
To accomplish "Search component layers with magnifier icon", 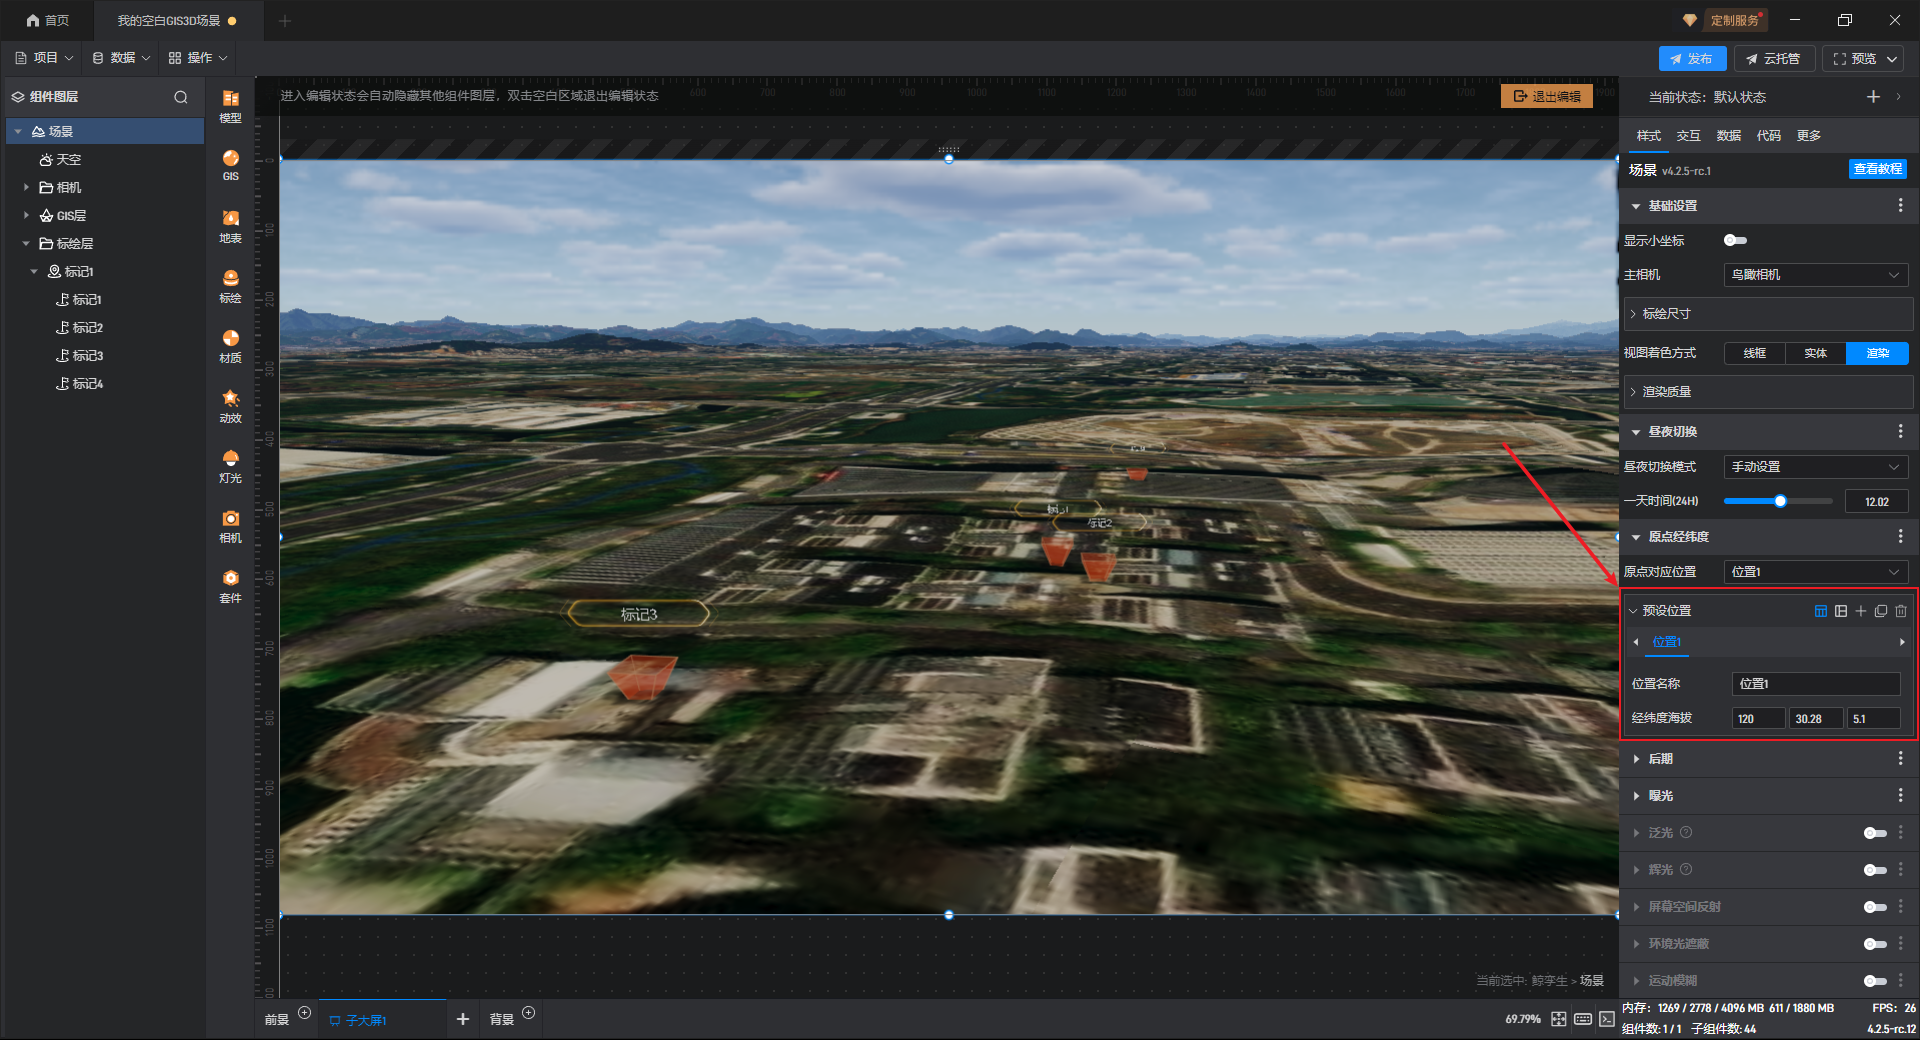I will coord(181,97).
